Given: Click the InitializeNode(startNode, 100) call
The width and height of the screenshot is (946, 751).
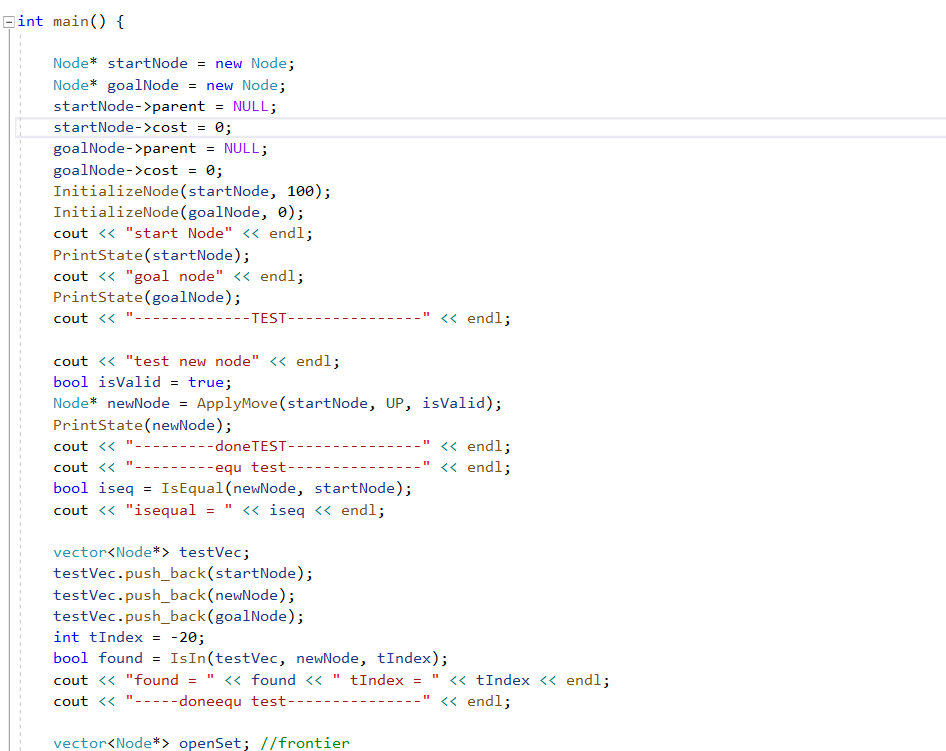Looking at the screenshot, I should coord(190,190).
